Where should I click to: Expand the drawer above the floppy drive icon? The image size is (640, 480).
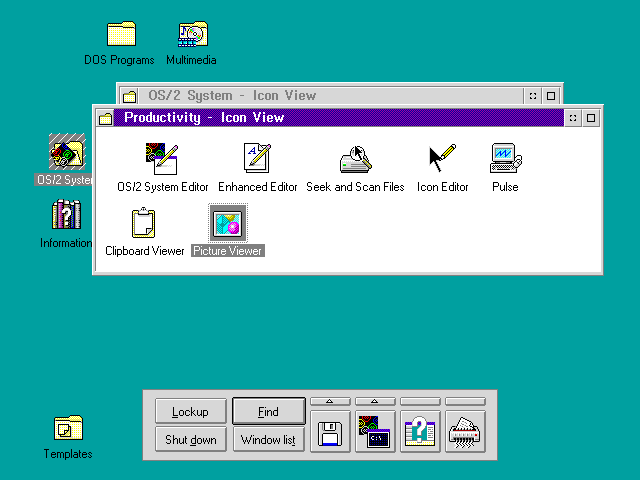(x=330, y=401)
